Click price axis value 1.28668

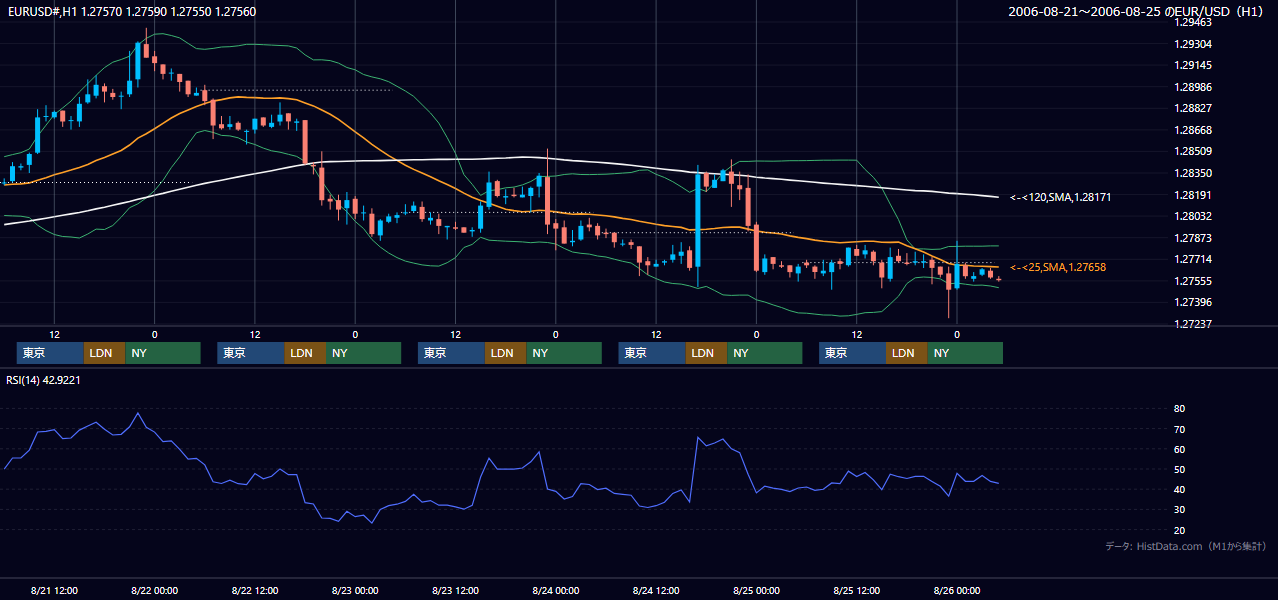pyautogui.click(x=1192, y=130)
